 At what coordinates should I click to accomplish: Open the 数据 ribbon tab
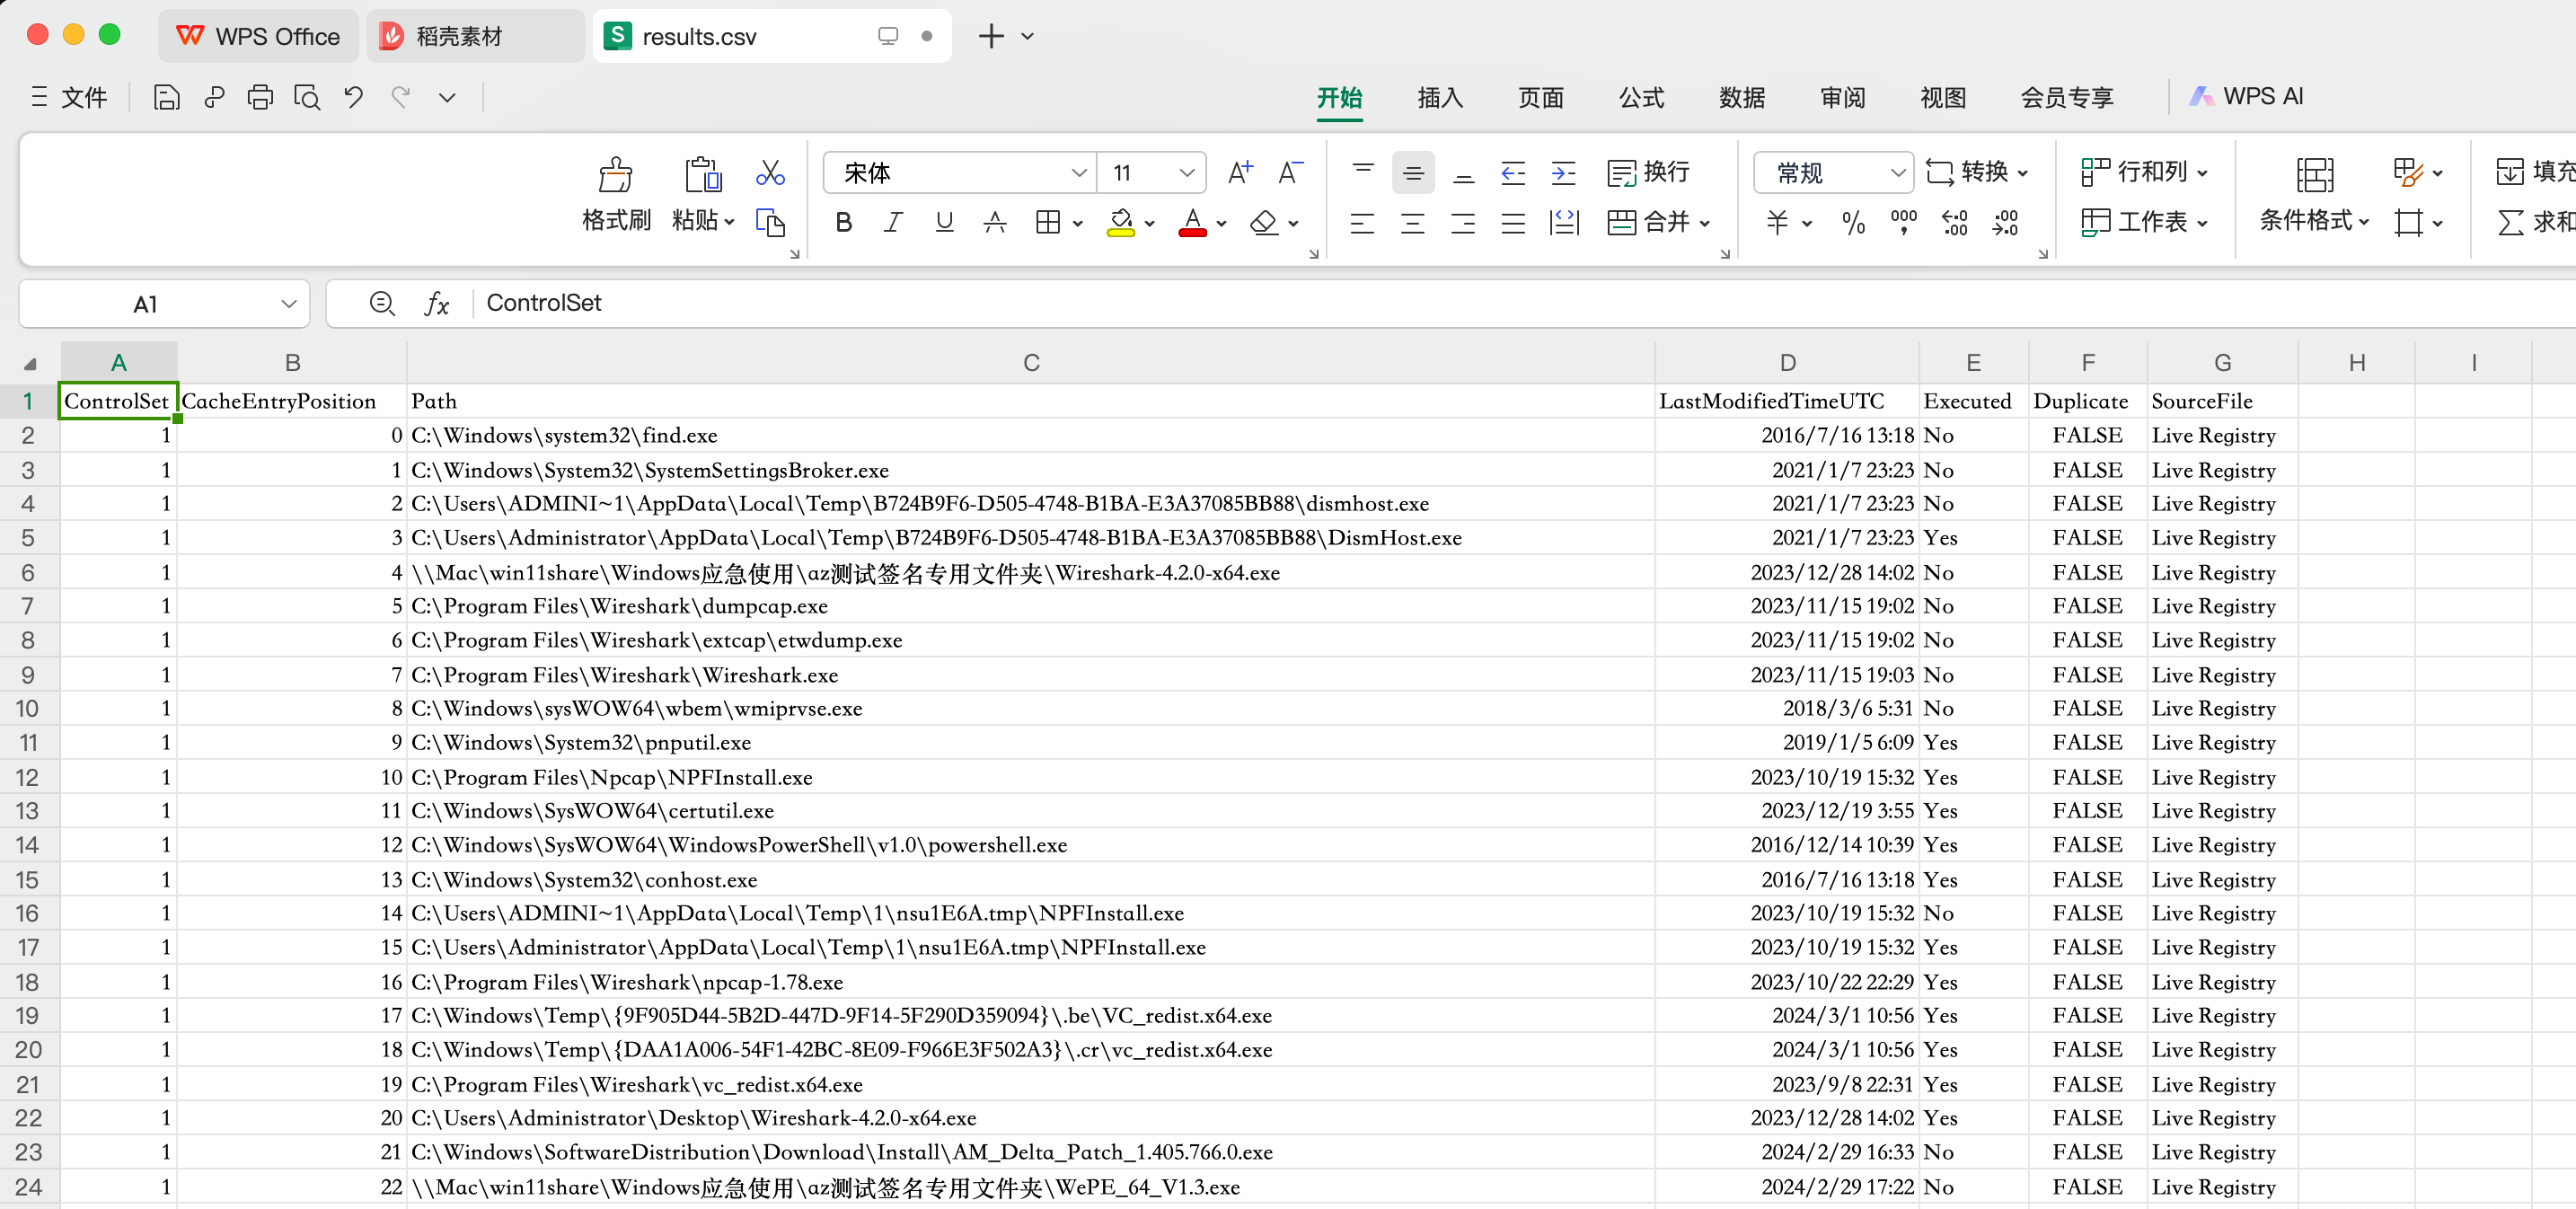coord(1741,97)
